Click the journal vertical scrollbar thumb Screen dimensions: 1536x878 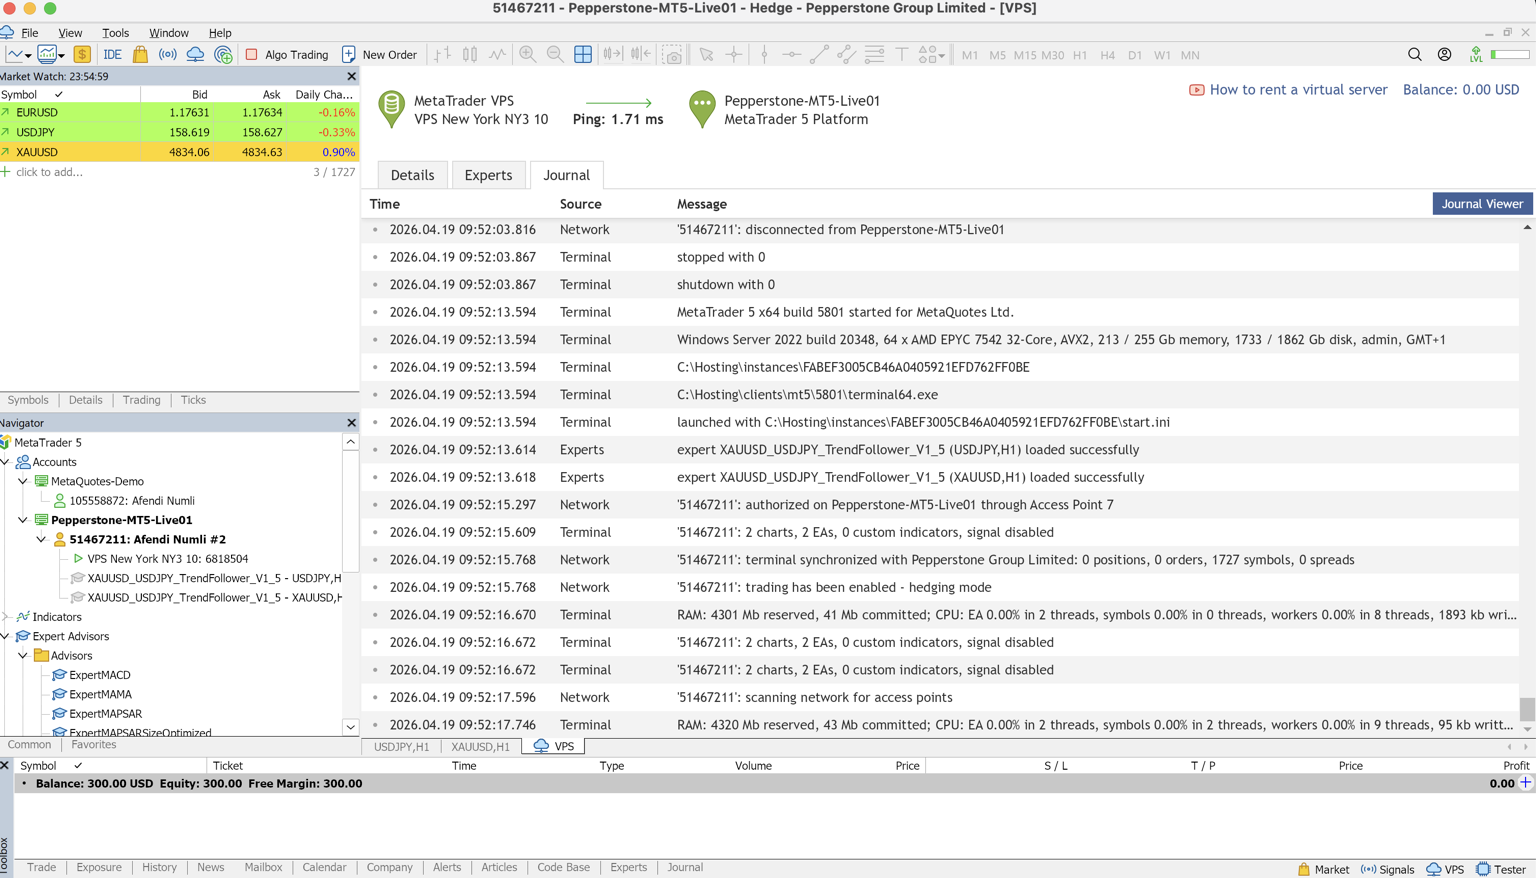coord(1527,708)
